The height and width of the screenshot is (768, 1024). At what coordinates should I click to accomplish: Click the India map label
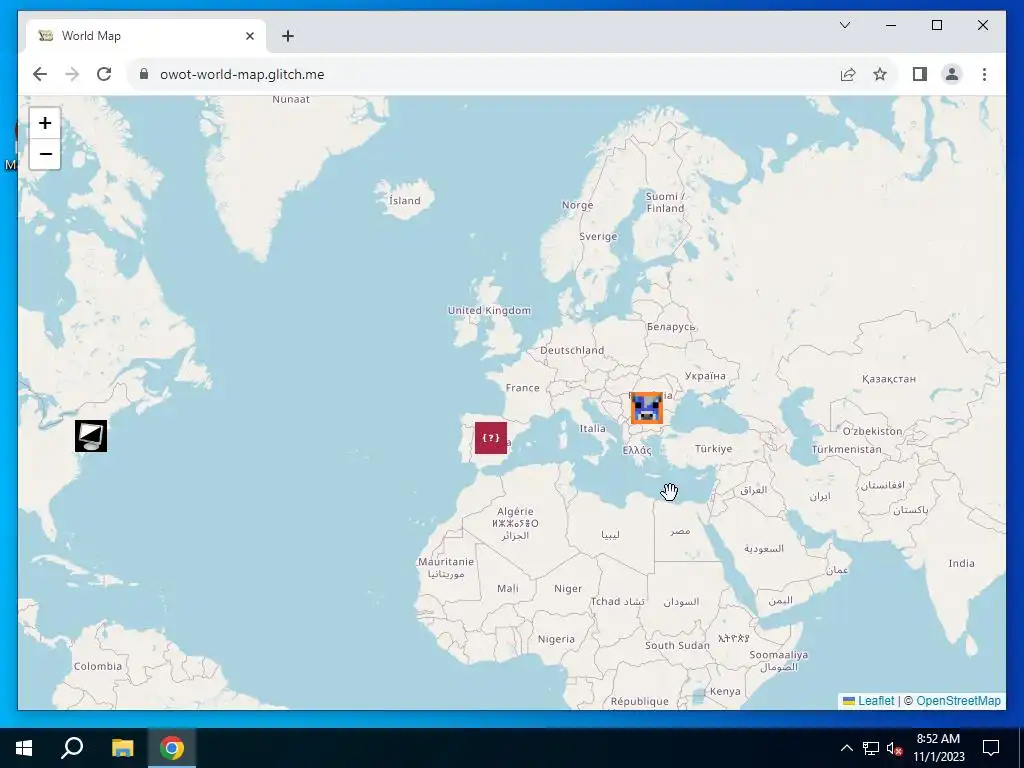pyautogui.click(x=961, y=563)
